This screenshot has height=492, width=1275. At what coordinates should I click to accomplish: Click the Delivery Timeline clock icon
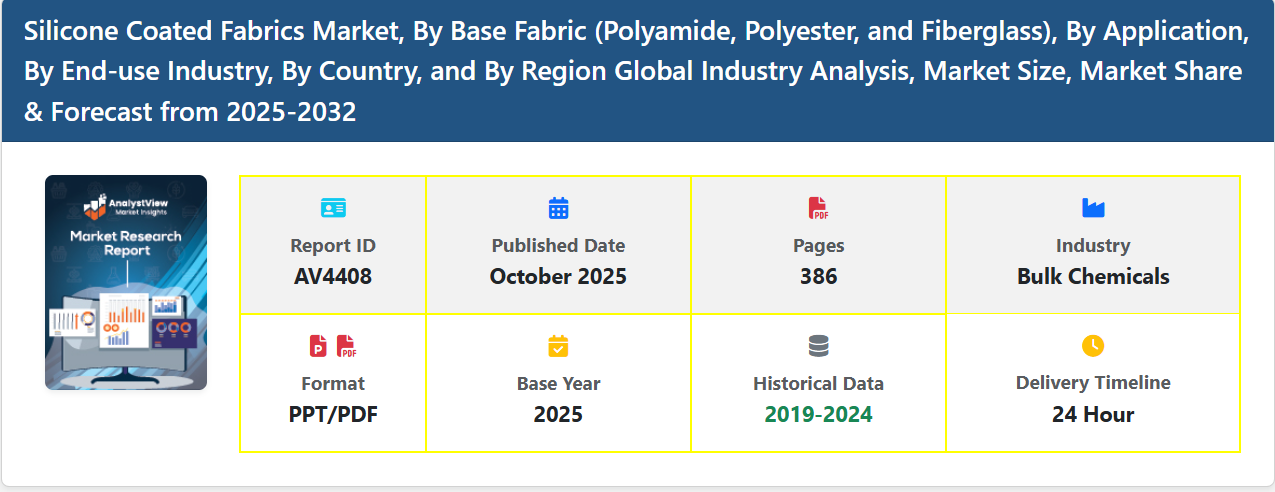pyautogui.click(x=1093, y=346)
